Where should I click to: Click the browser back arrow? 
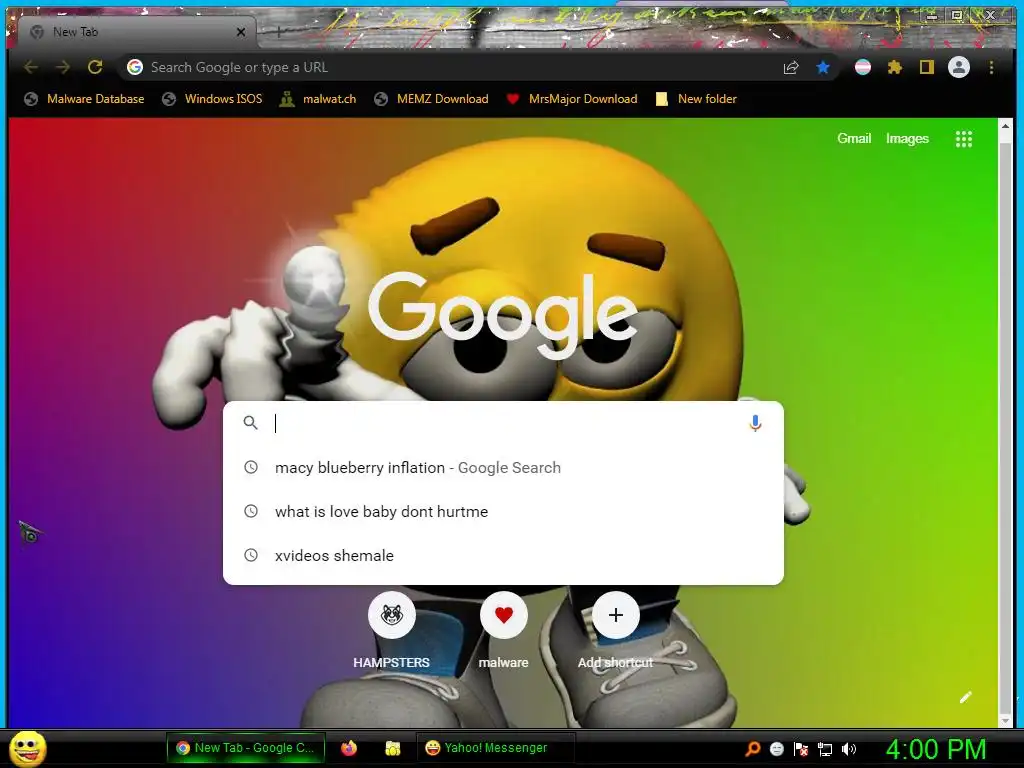tap(31, 67)
